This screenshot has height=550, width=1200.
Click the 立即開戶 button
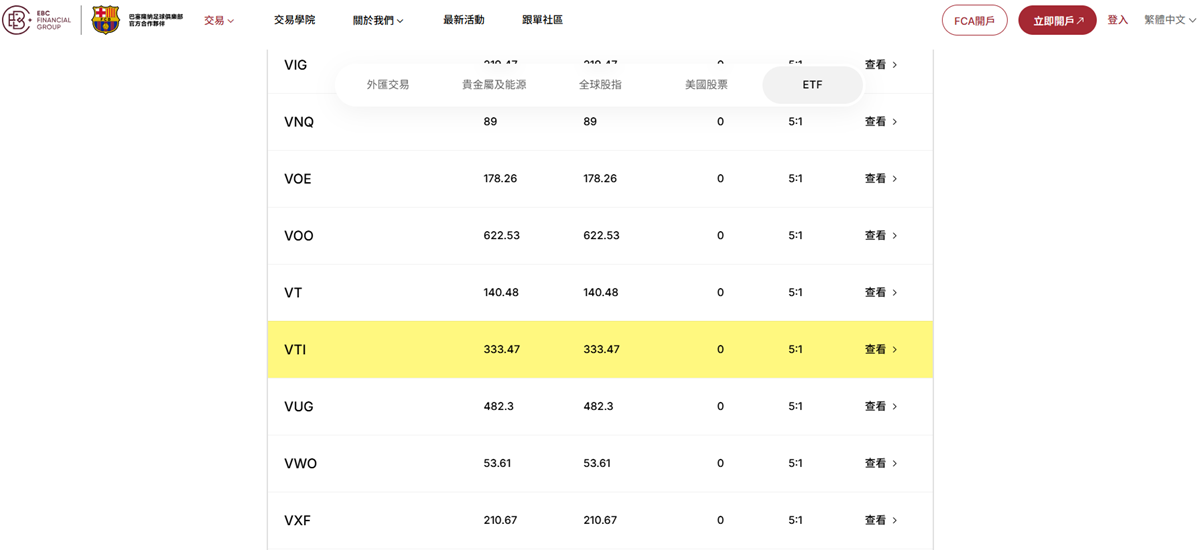(1057, 20)
